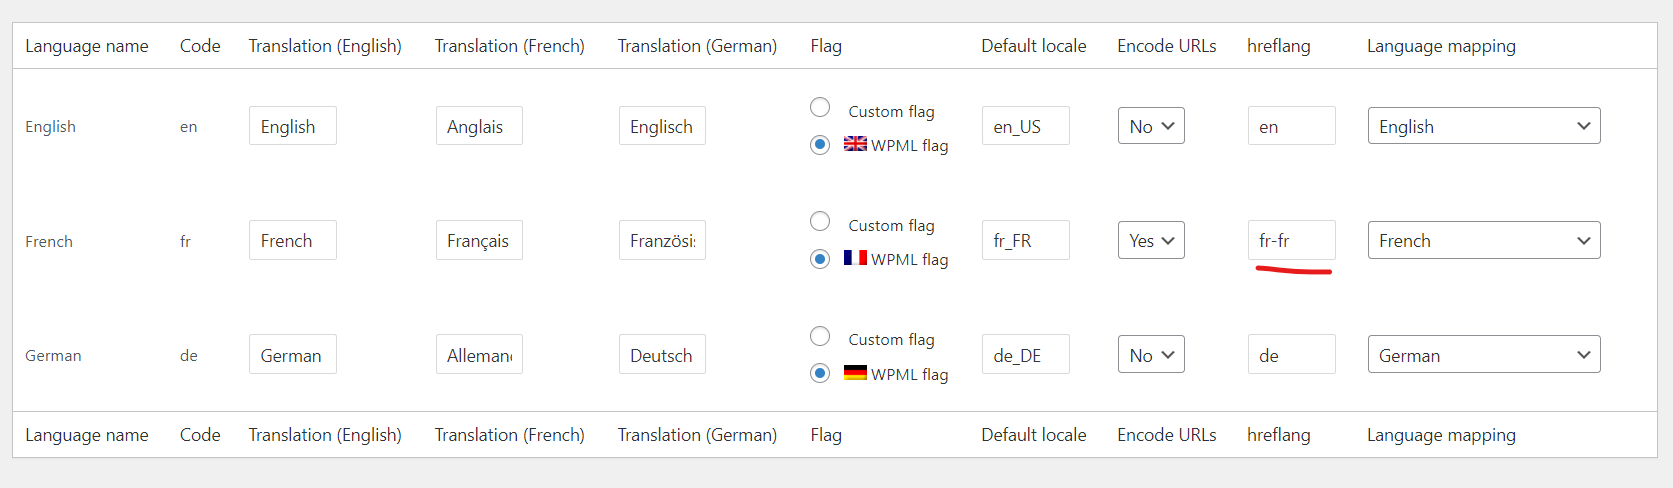Click the German English translation field
Image resolution: width=1673 pixels, height=488 pixels.
292,355
